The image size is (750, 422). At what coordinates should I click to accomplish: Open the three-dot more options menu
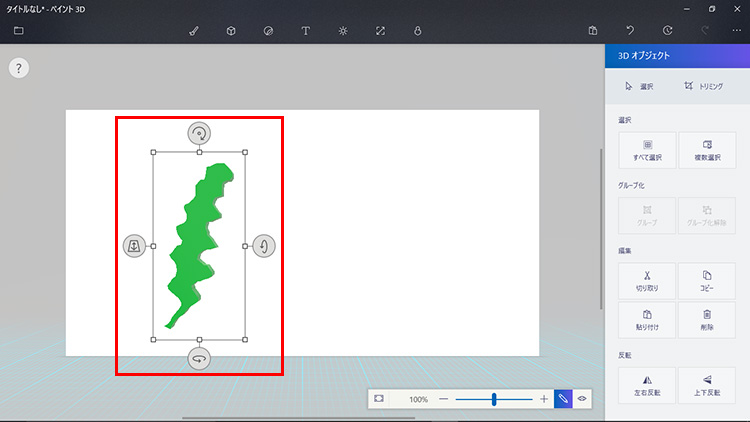click(736, 30)
